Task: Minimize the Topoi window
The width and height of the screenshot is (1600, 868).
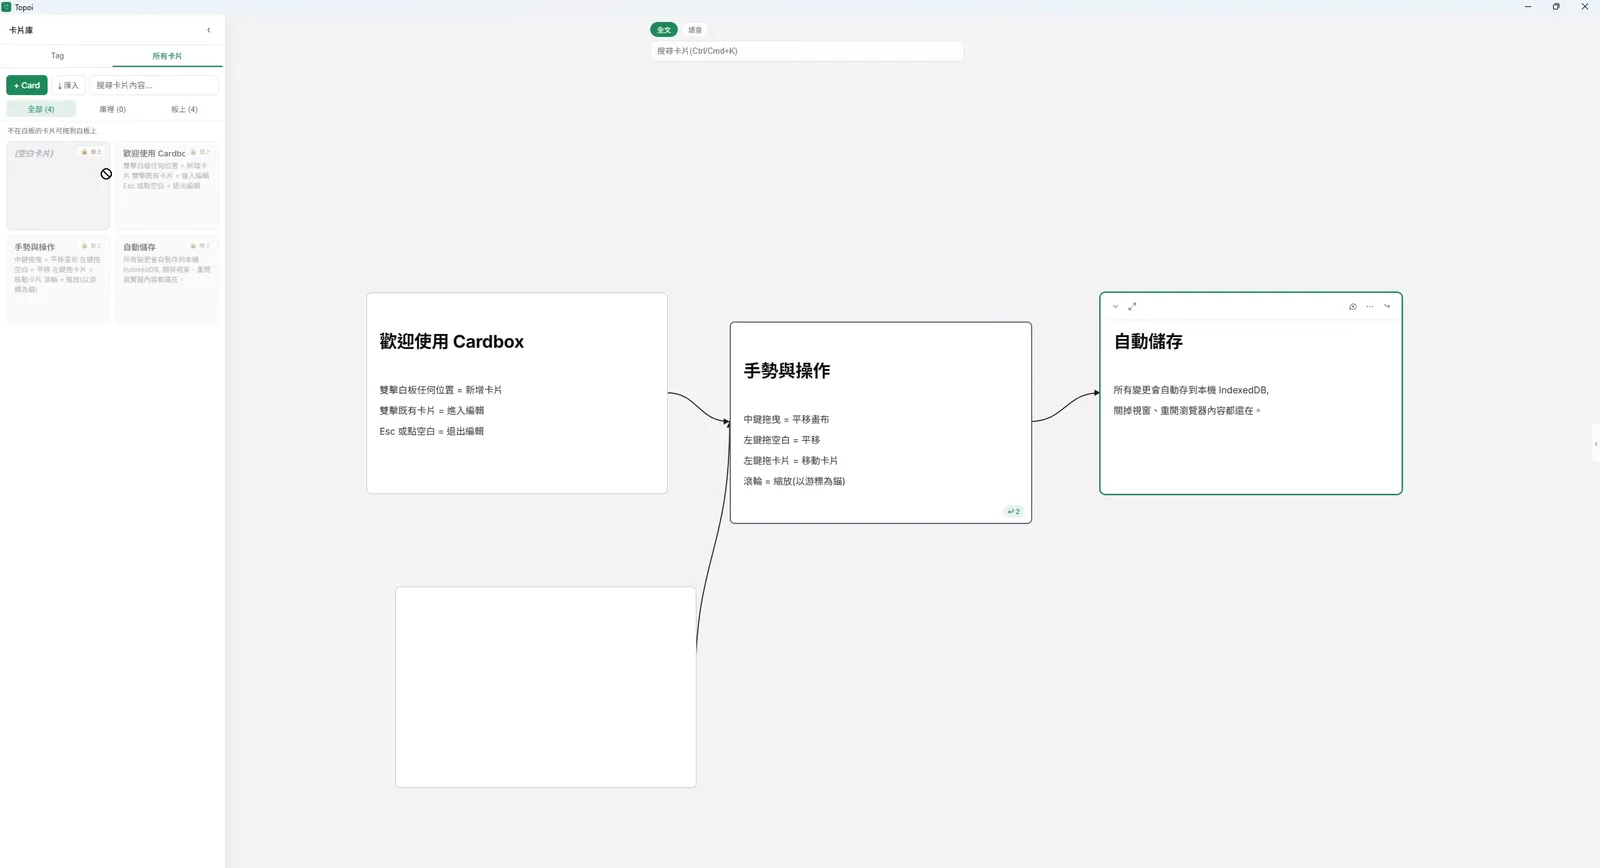Action: (1528, 7)
